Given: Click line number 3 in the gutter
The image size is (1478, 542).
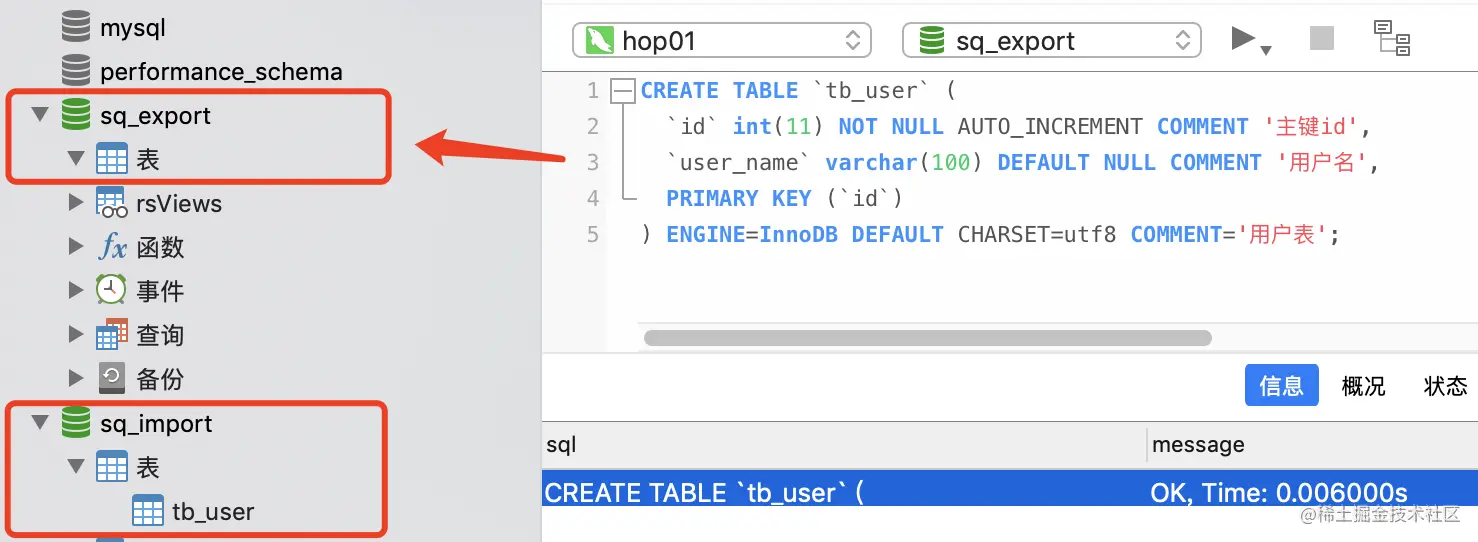Looking at the screenshot, I should (593, 163).
